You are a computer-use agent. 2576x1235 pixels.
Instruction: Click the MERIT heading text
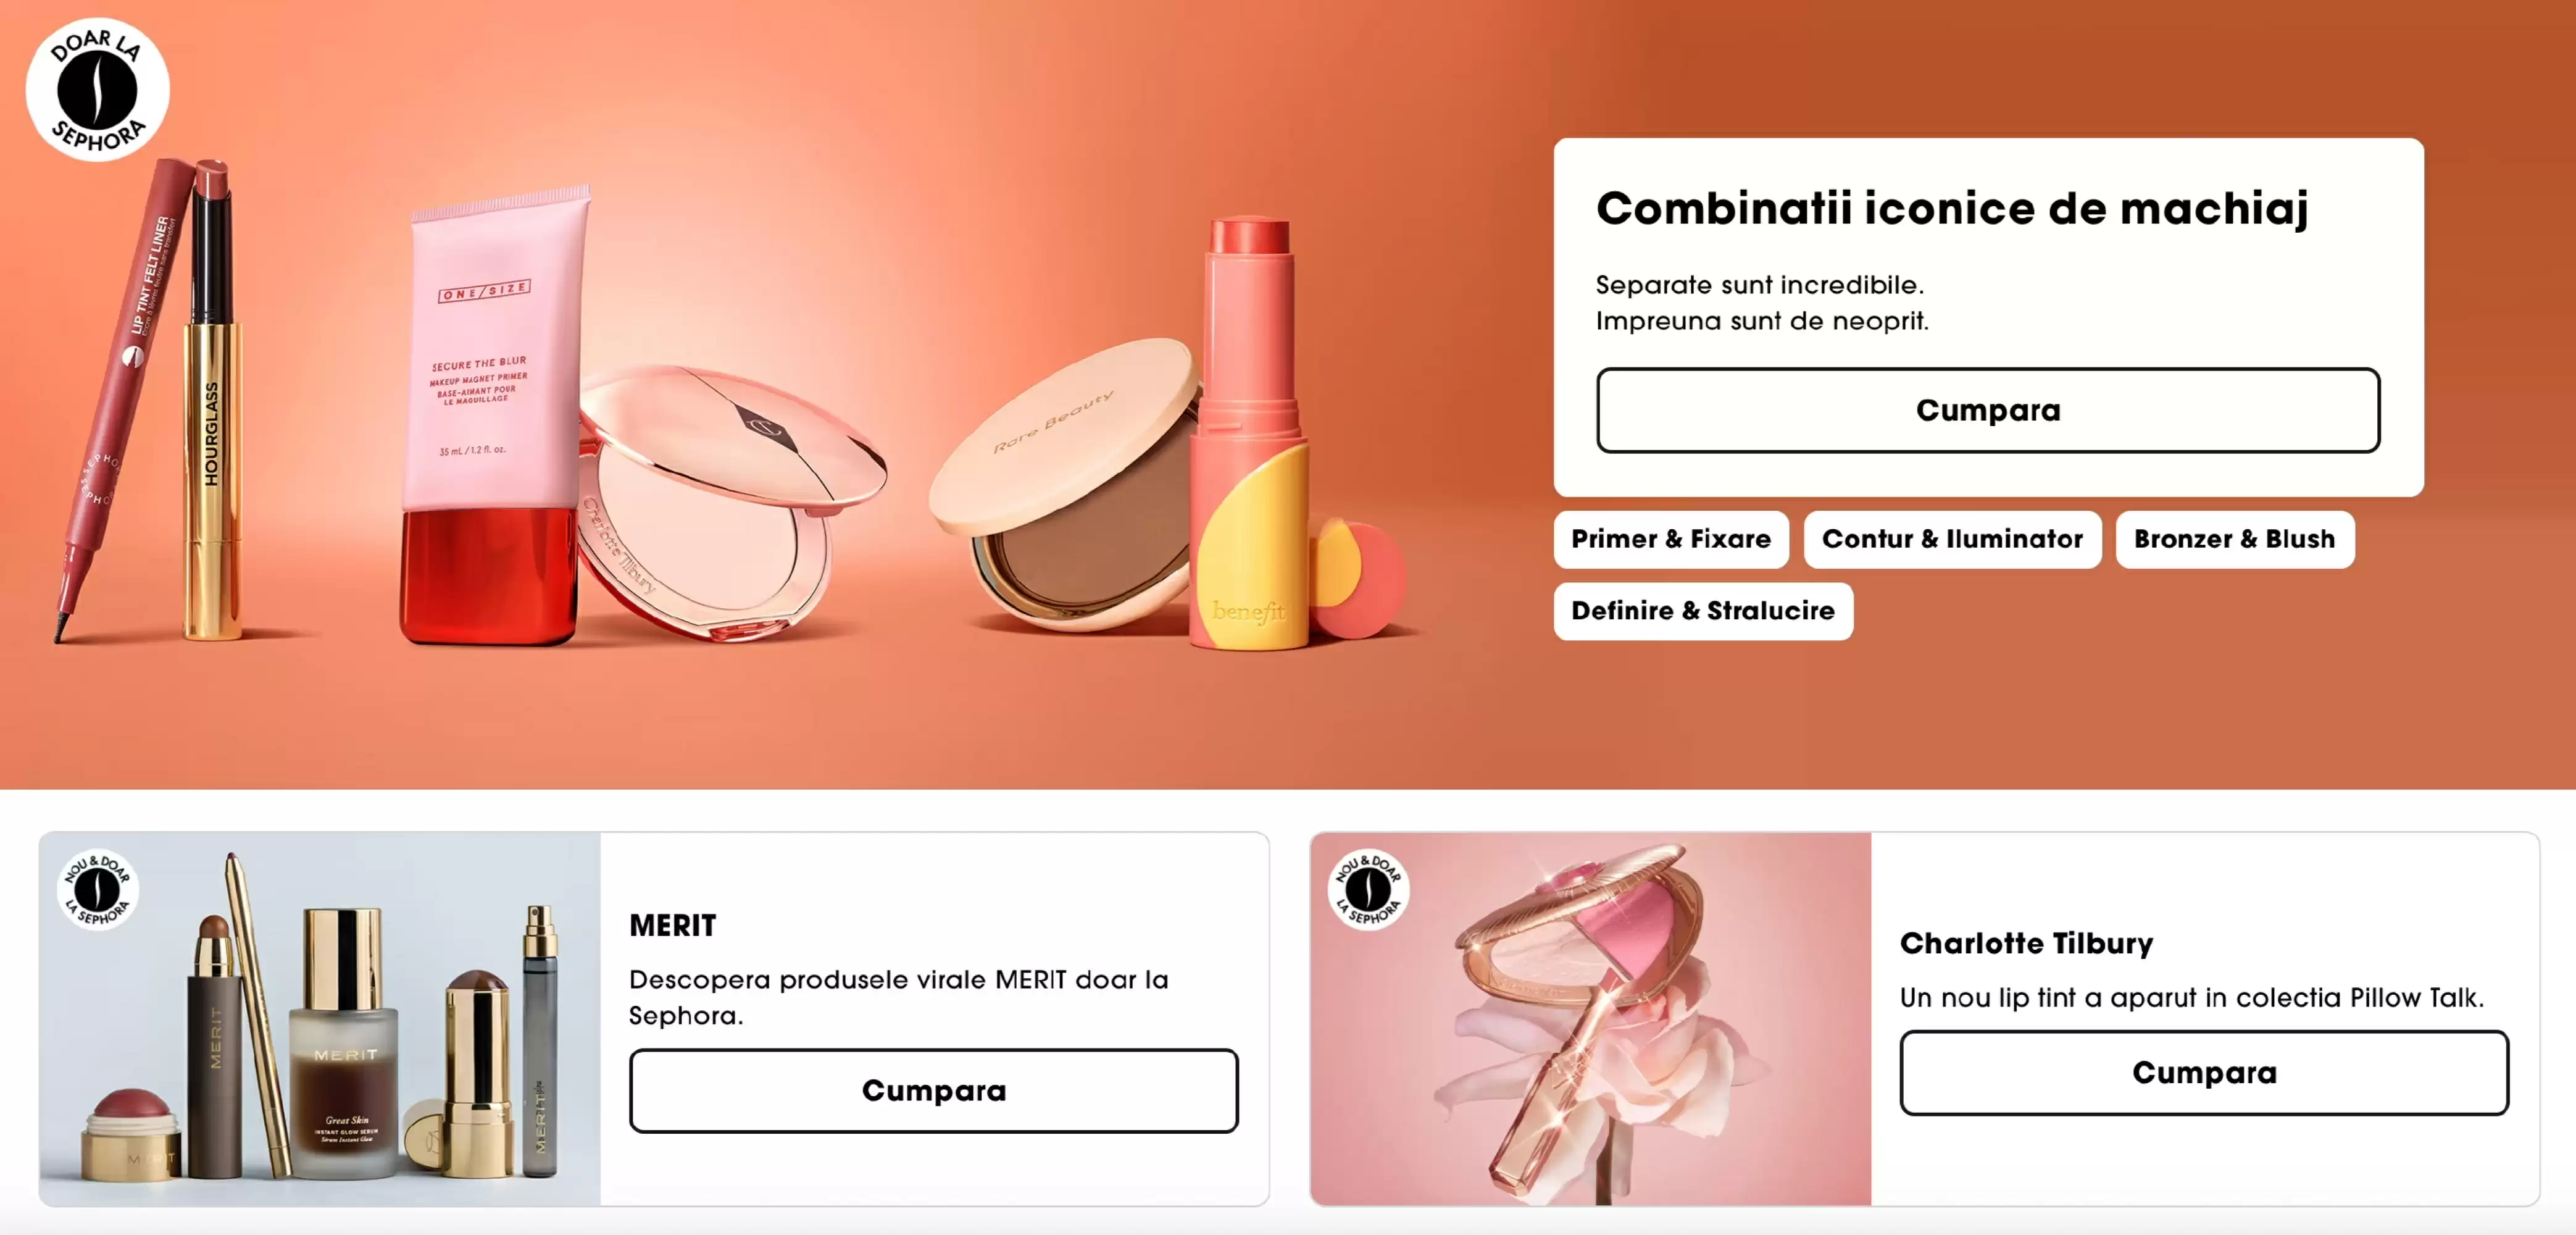pyautogui.click(x=672, y=925)
